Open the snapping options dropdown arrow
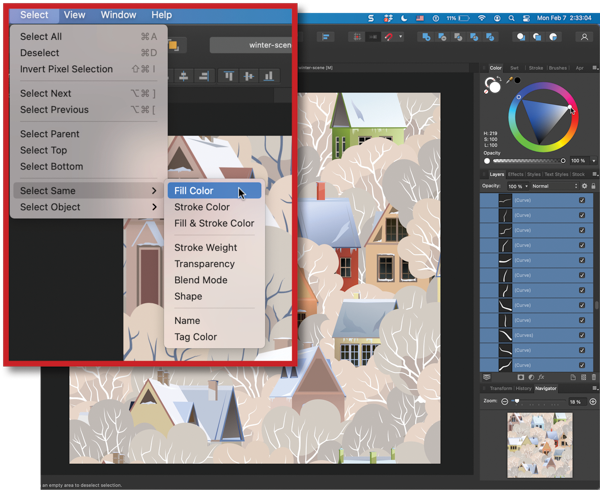Screen dimensions: 600x490 coord(401,37)
